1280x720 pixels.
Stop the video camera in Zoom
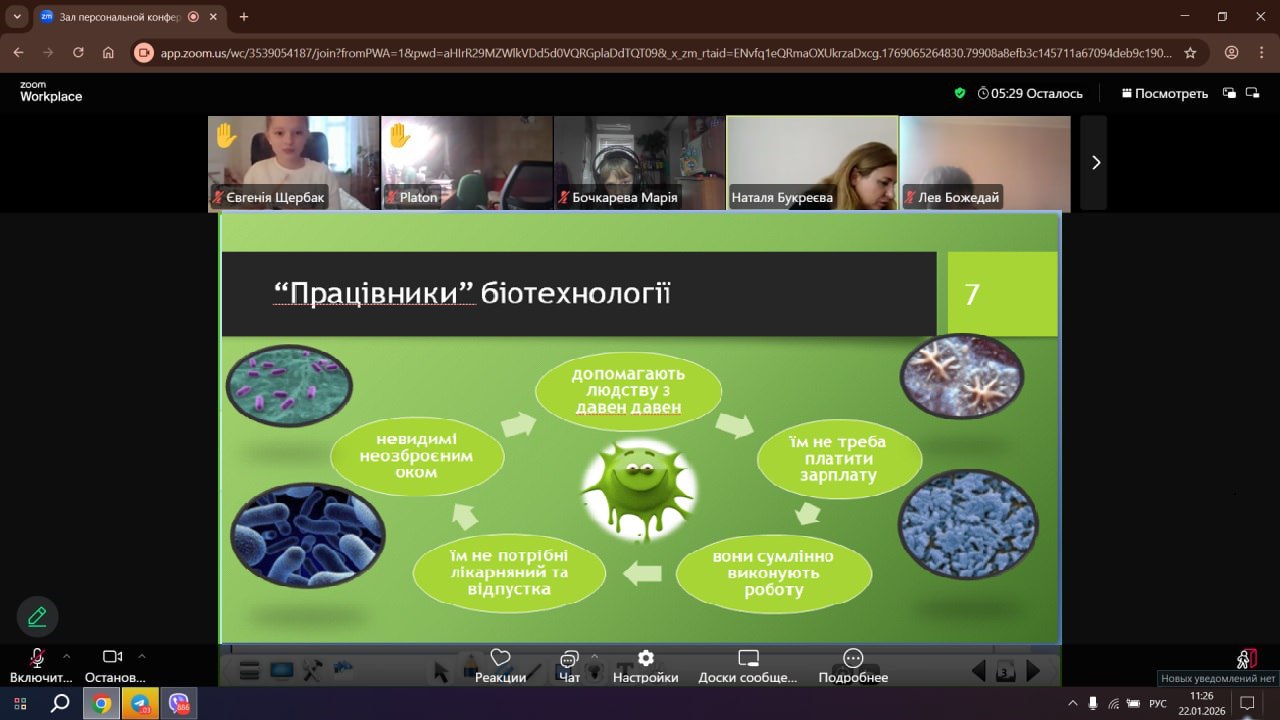coord(112,657)
